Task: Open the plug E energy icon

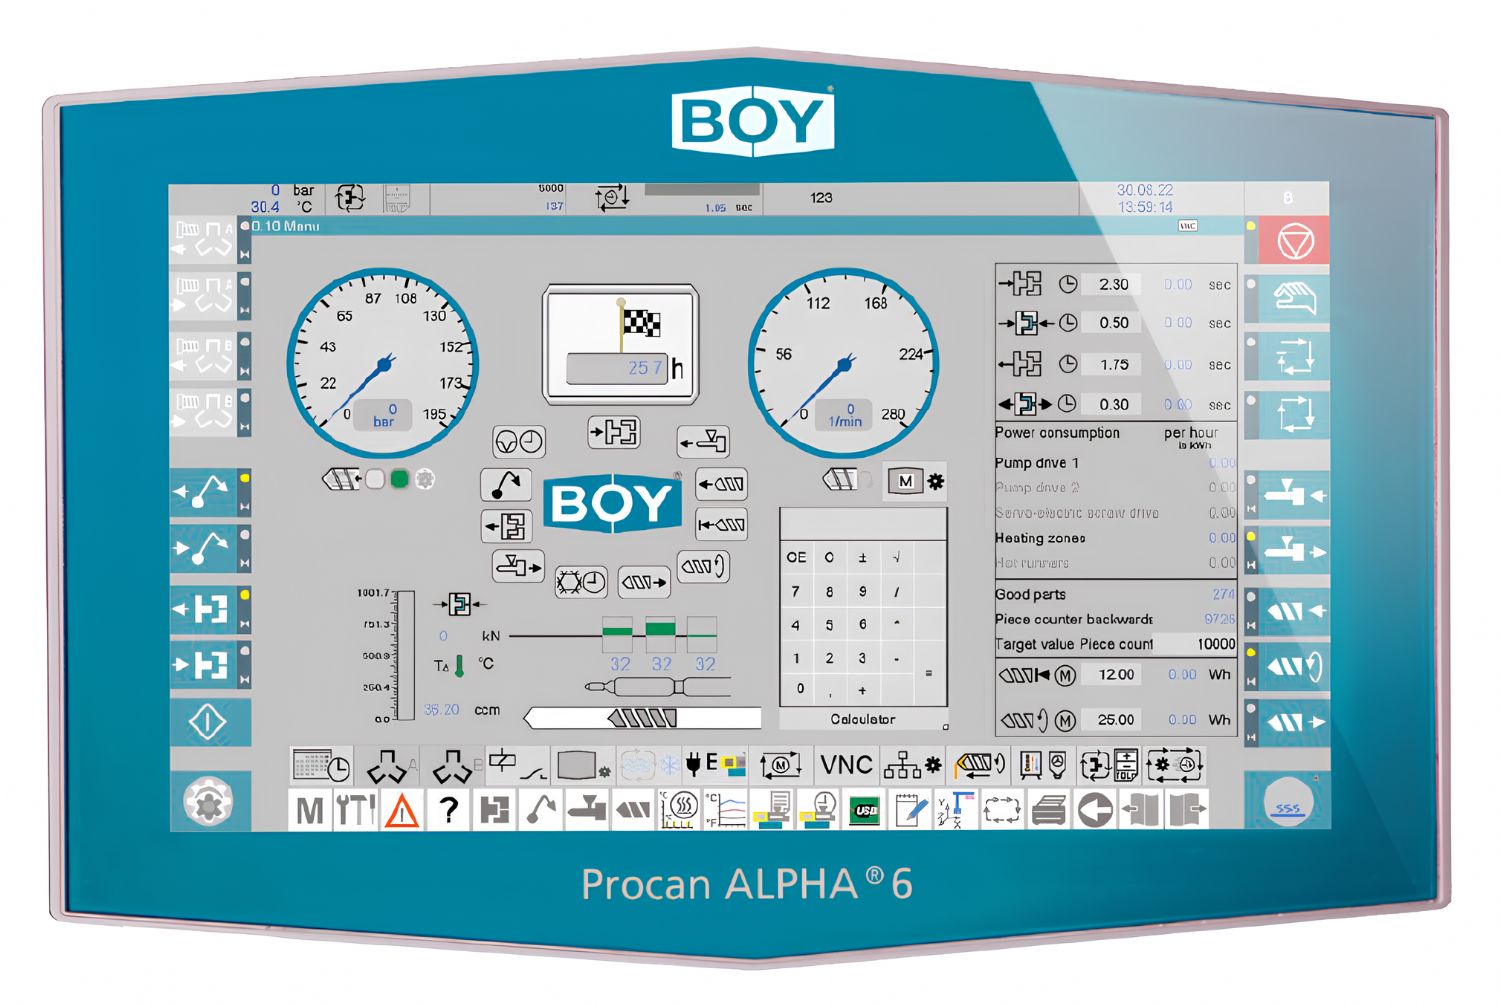Action: click(716, 766)
